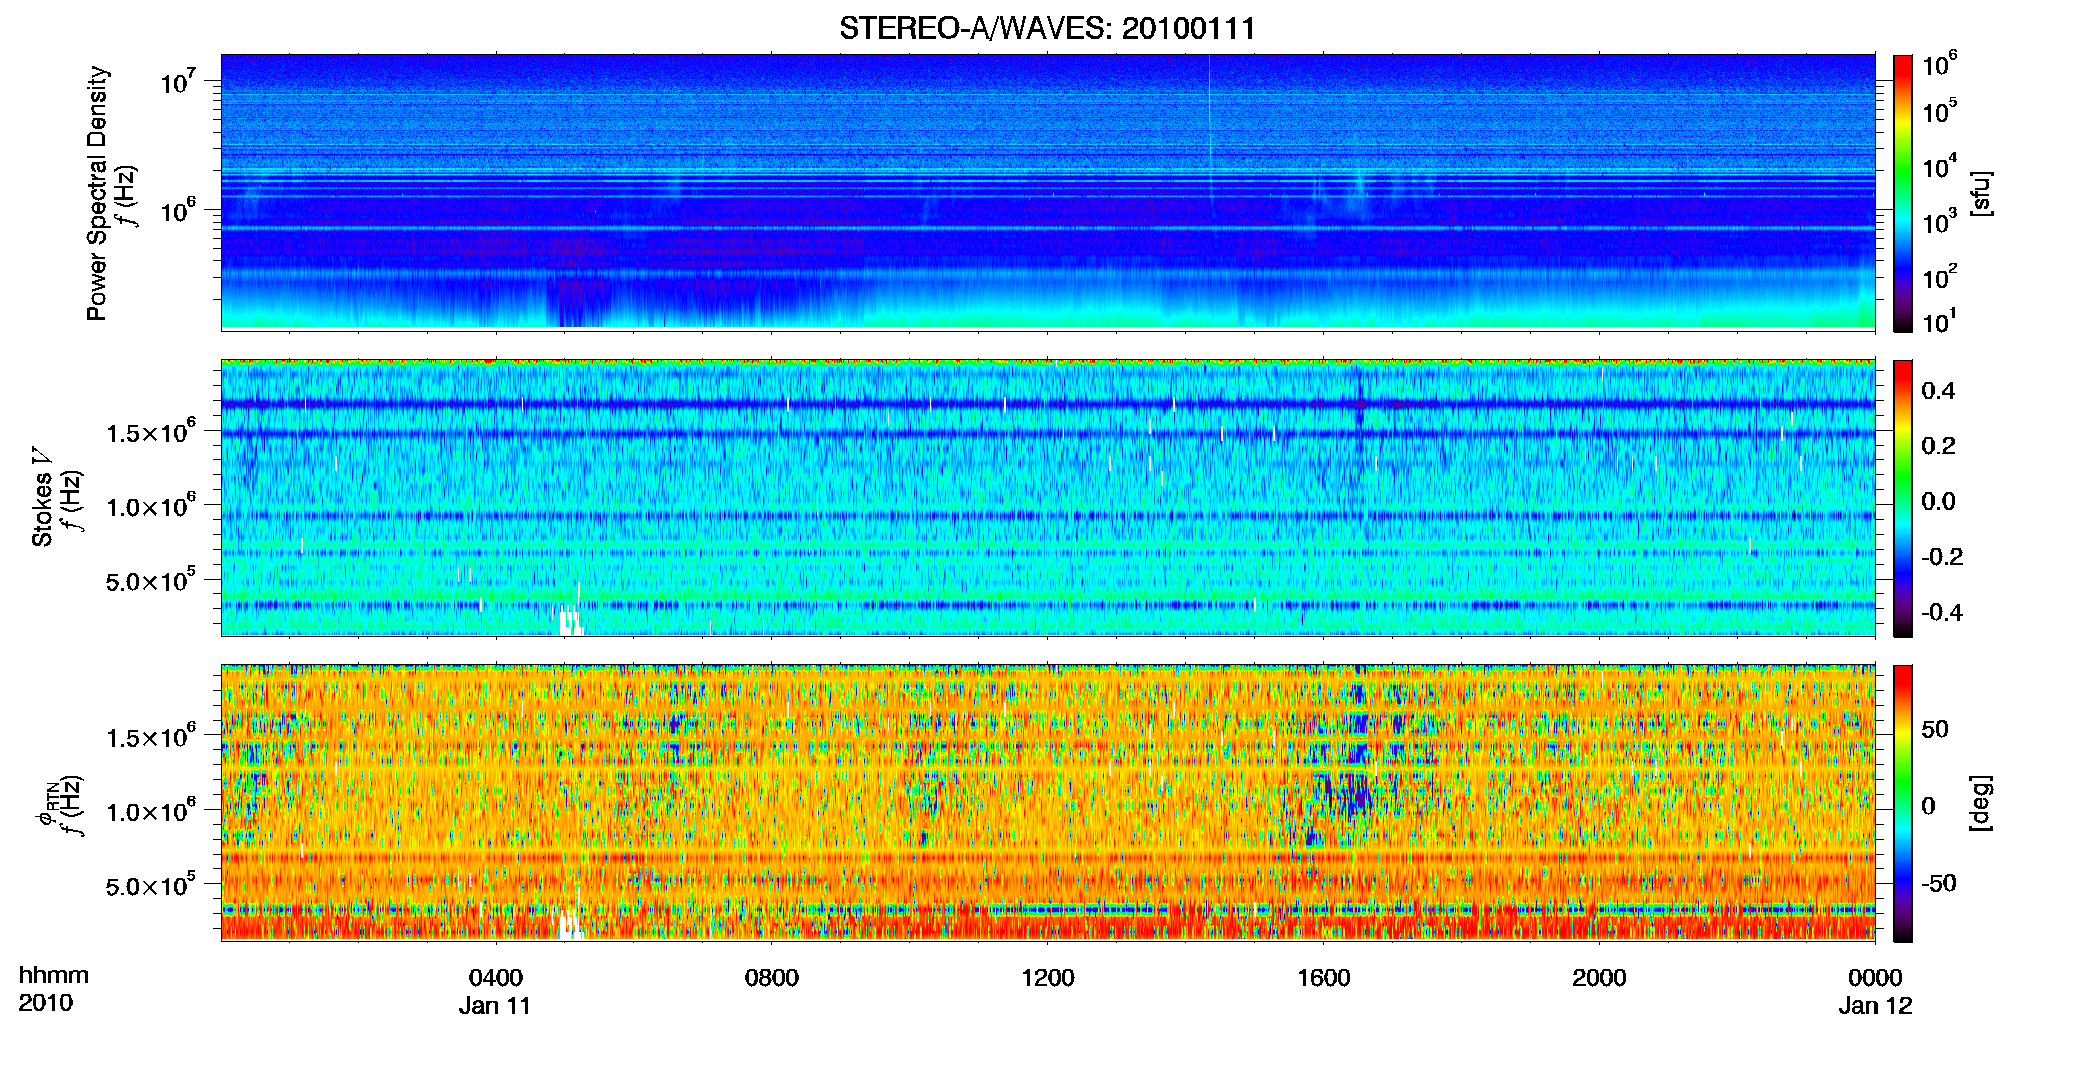Click the 10^4 label on the sfu colorbar
Viewport: 2096px width, 1080px height.
coord(1940,166)
